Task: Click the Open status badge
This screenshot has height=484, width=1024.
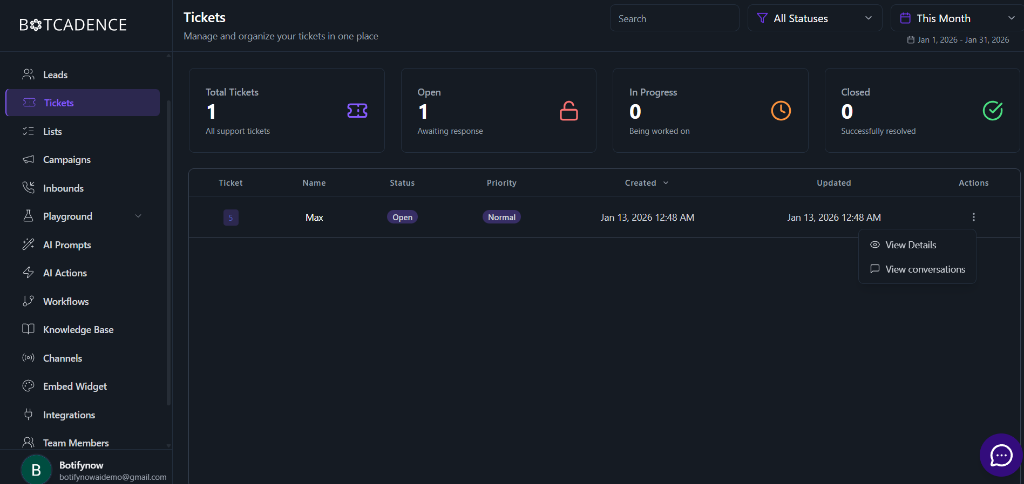Action: [402, 217]
